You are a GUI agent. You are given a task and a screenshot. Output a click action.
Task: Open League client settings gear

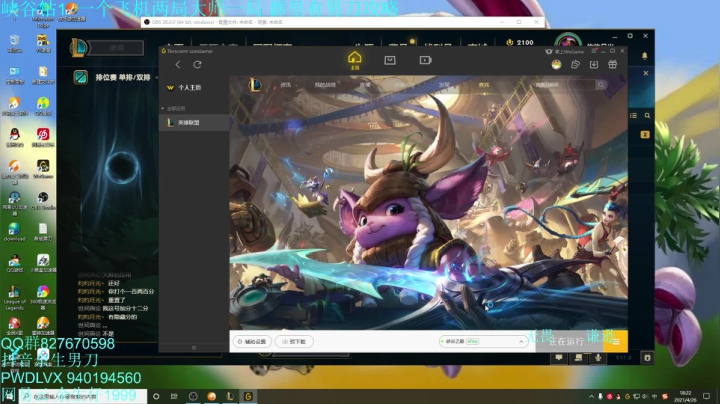tap(630, 36)
